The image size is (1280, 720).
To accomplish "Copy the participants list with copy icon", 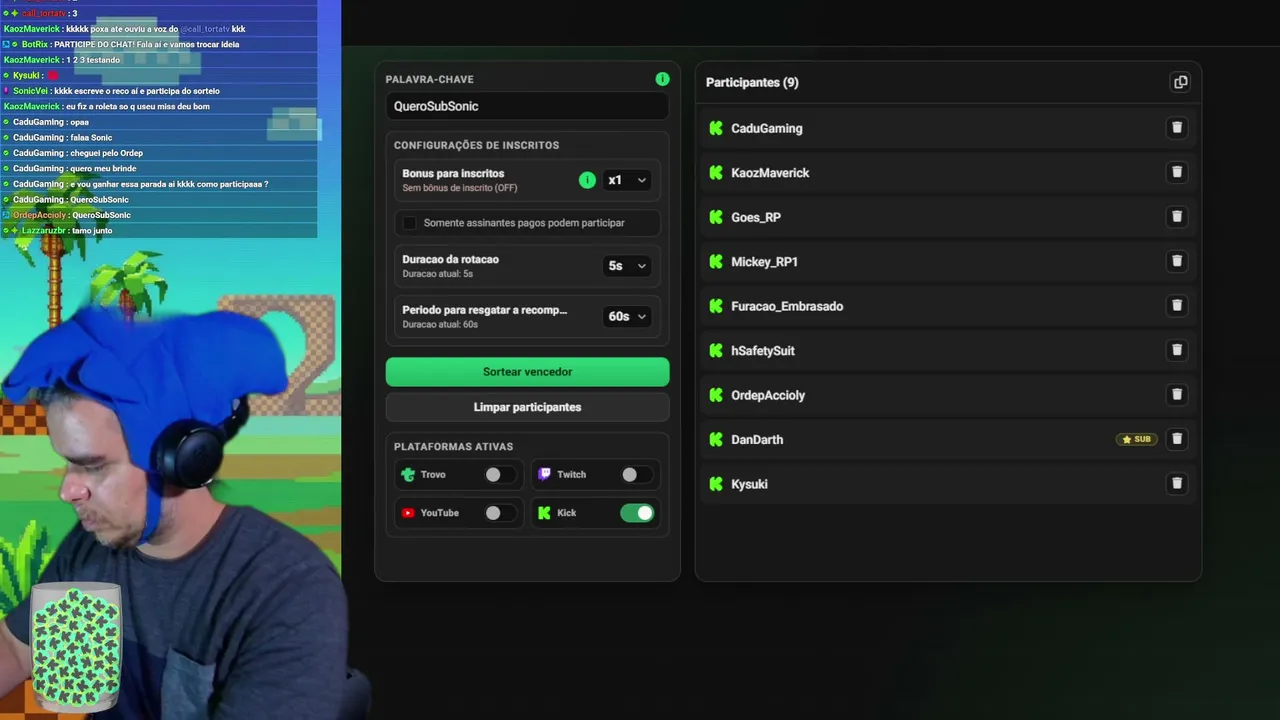I will [x=1180, y=82].
